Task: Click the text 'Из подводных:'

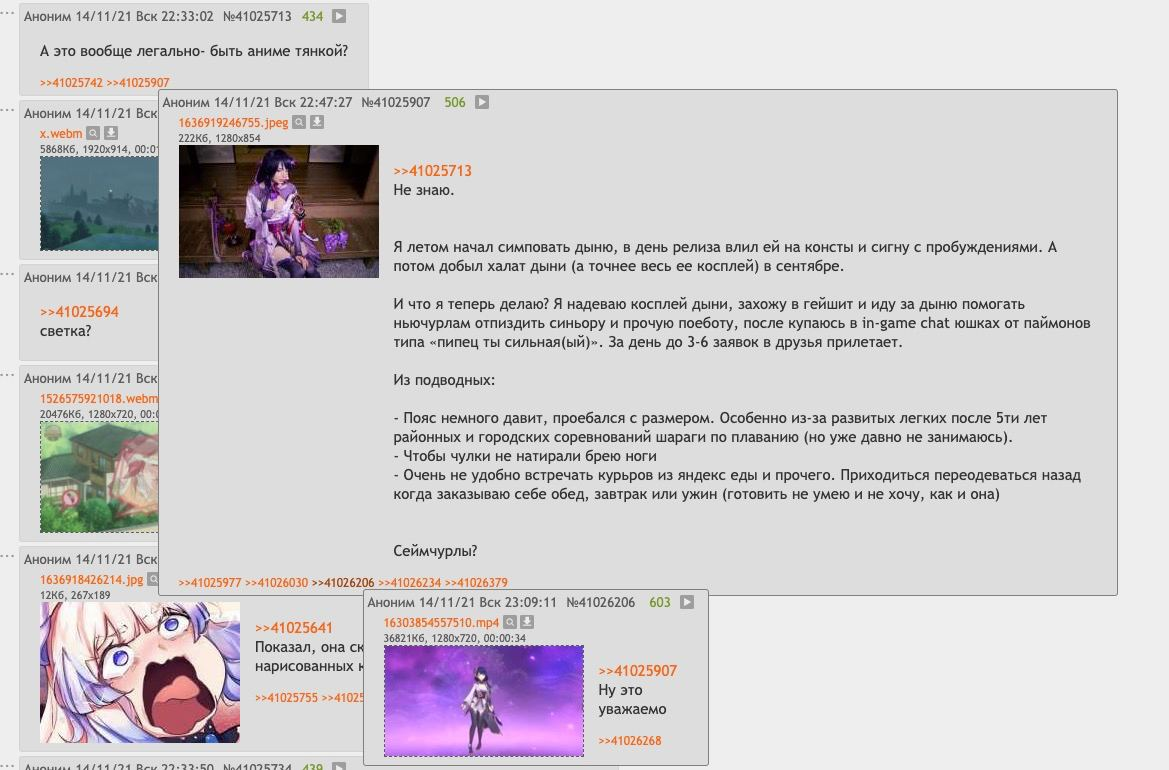Action: point(444,380)
